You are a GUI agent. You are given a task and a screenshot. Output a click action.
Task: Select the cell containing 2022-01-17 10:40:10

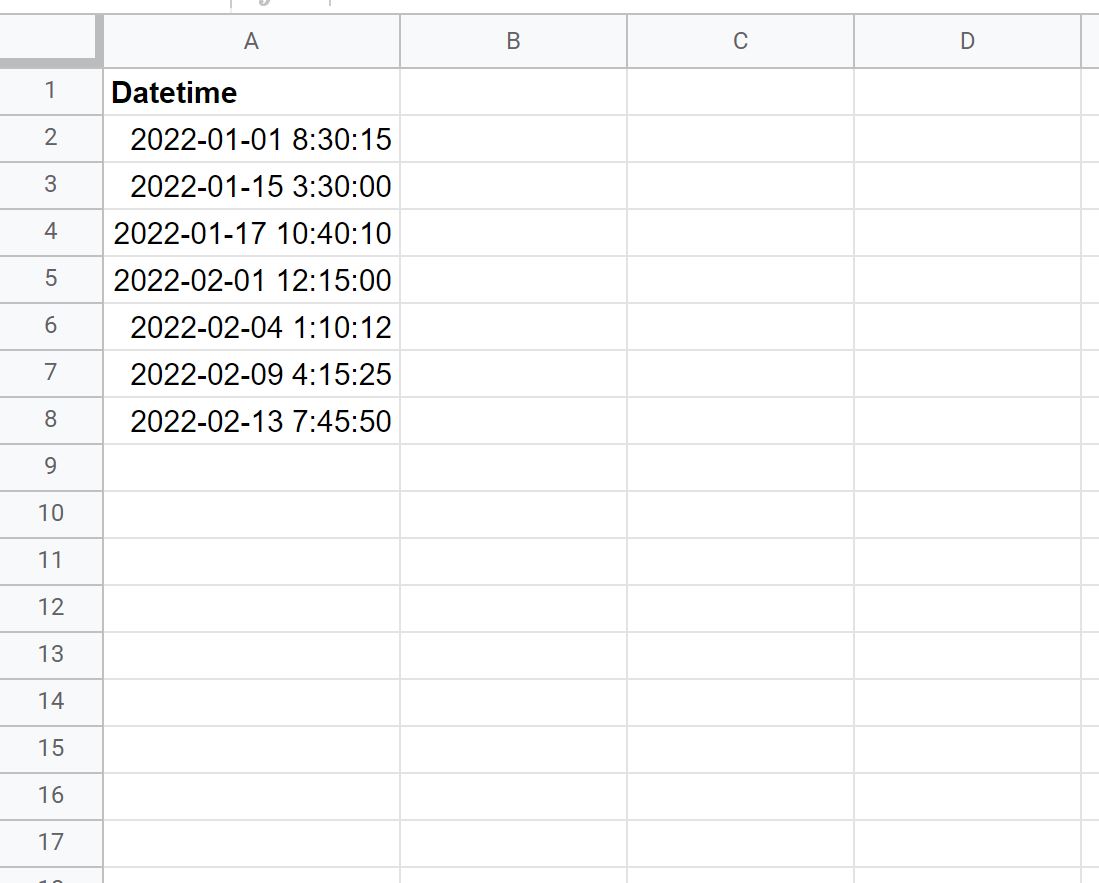click(251, 233)
